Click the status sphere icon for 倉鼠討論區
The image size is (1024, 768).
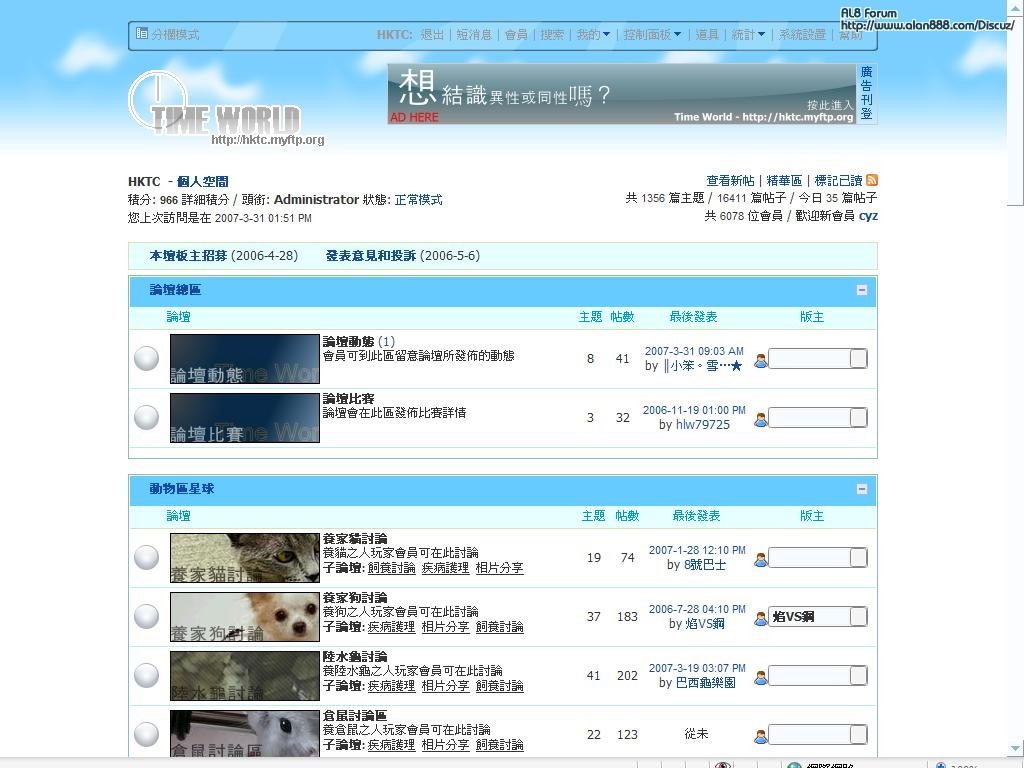(x=146, y=733)
